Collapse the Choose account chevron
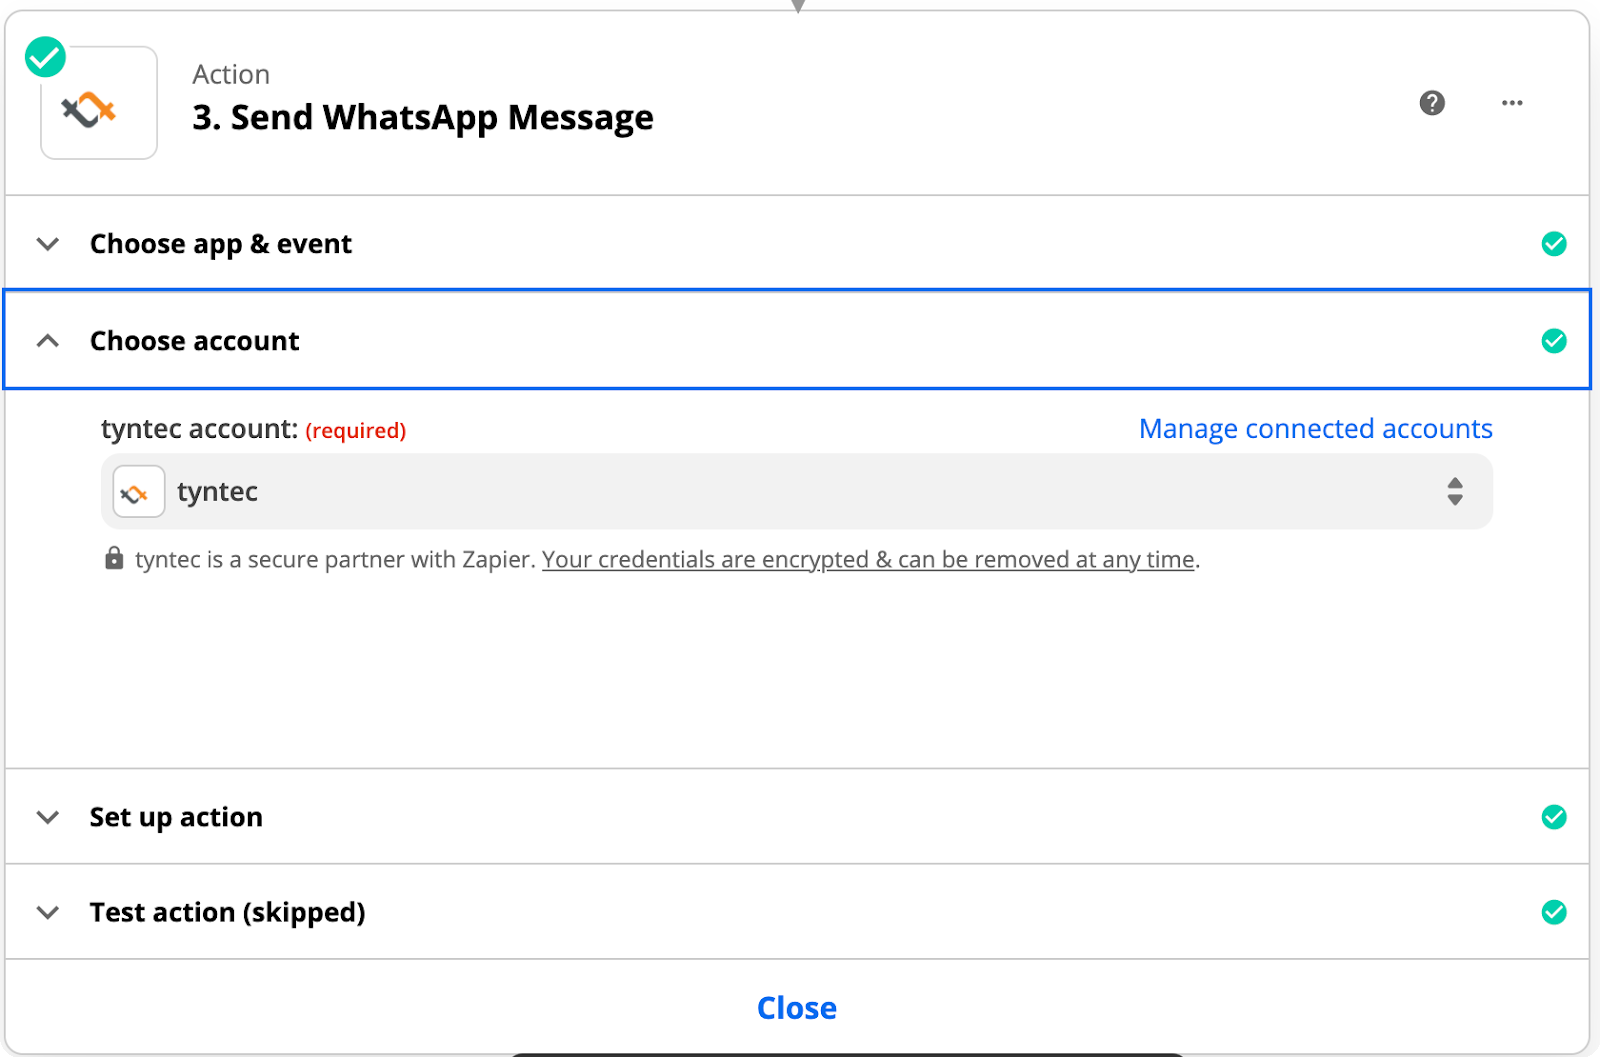The width and height of the screenshot is (1600, 1057). (47, 341)
